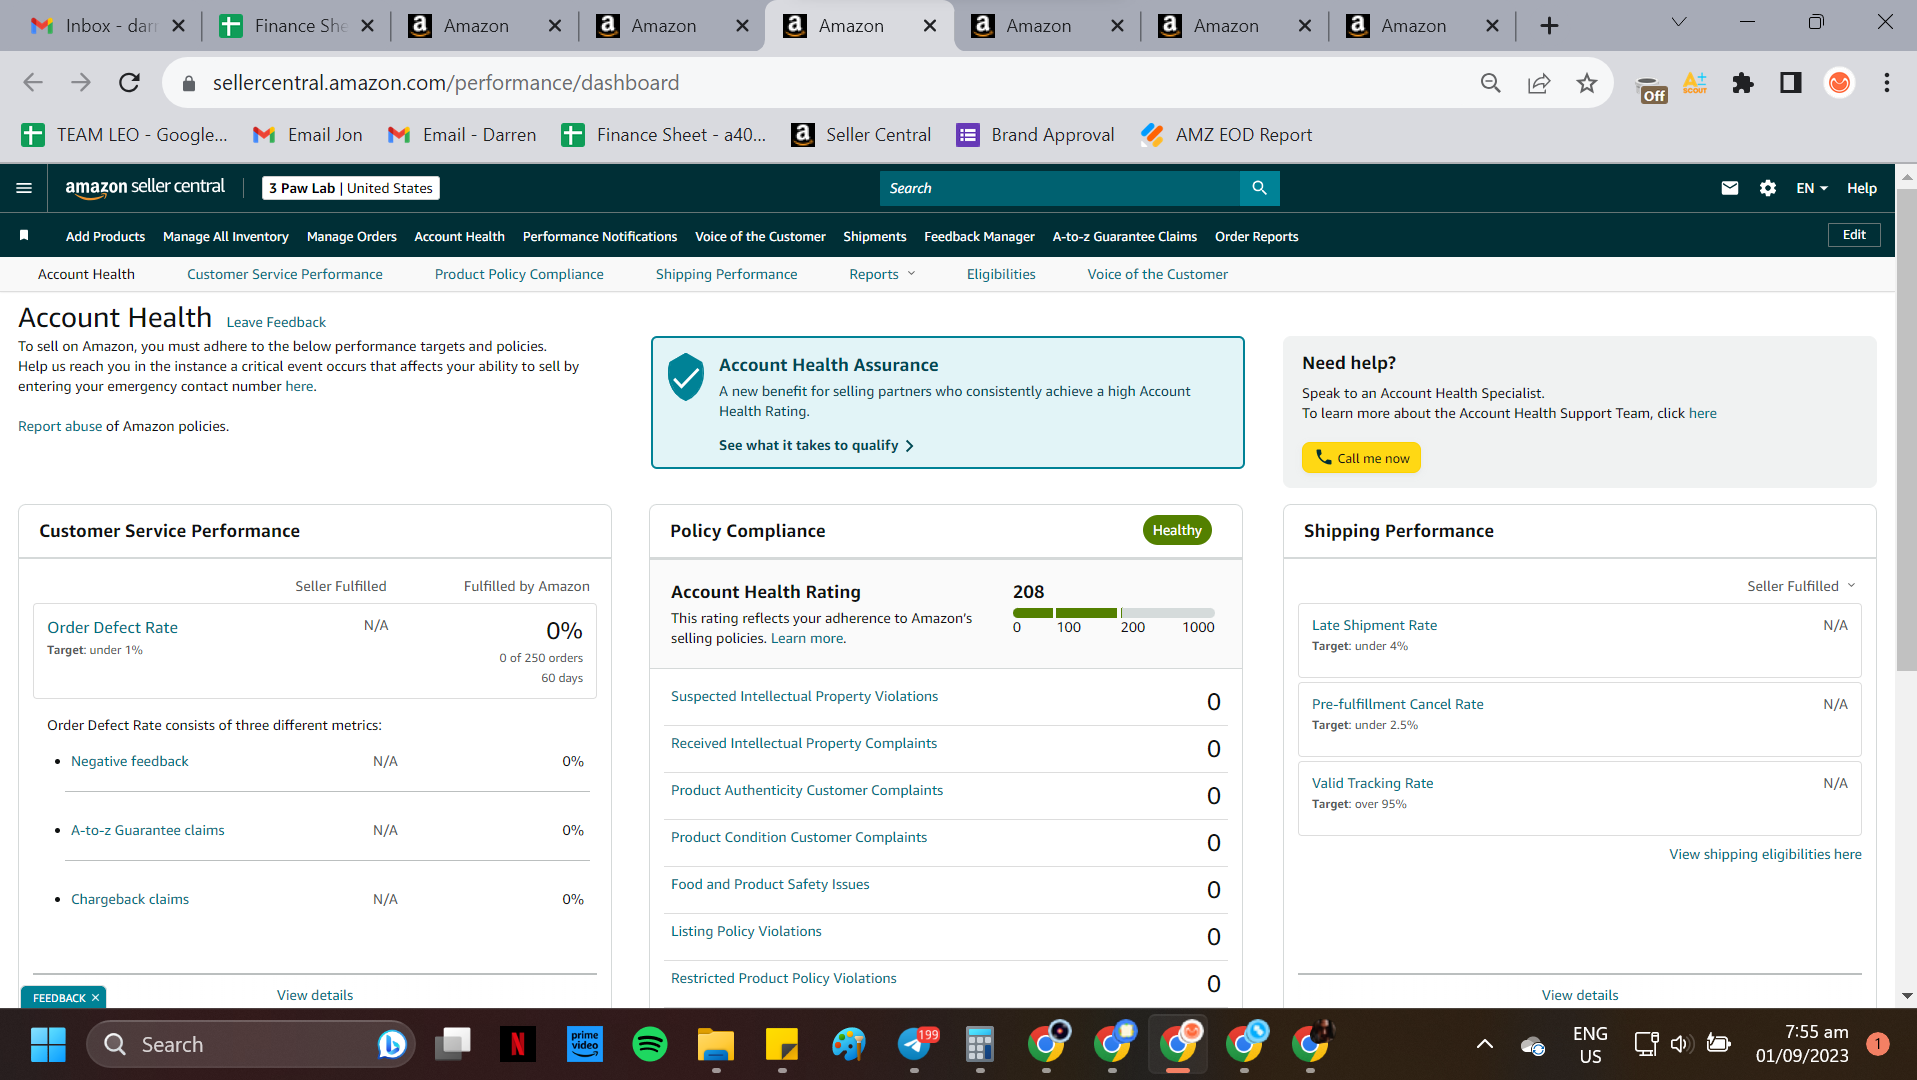Open the EN language dropdown
Viewport: 1917px width, 1080px height.
(x=1811, y=188)
